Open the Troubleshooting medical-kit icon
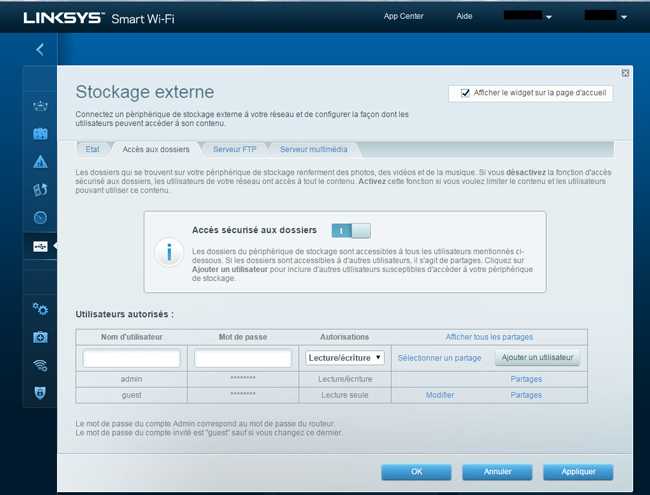The height and width of the screenshot is (495, 650). point(40,337)
